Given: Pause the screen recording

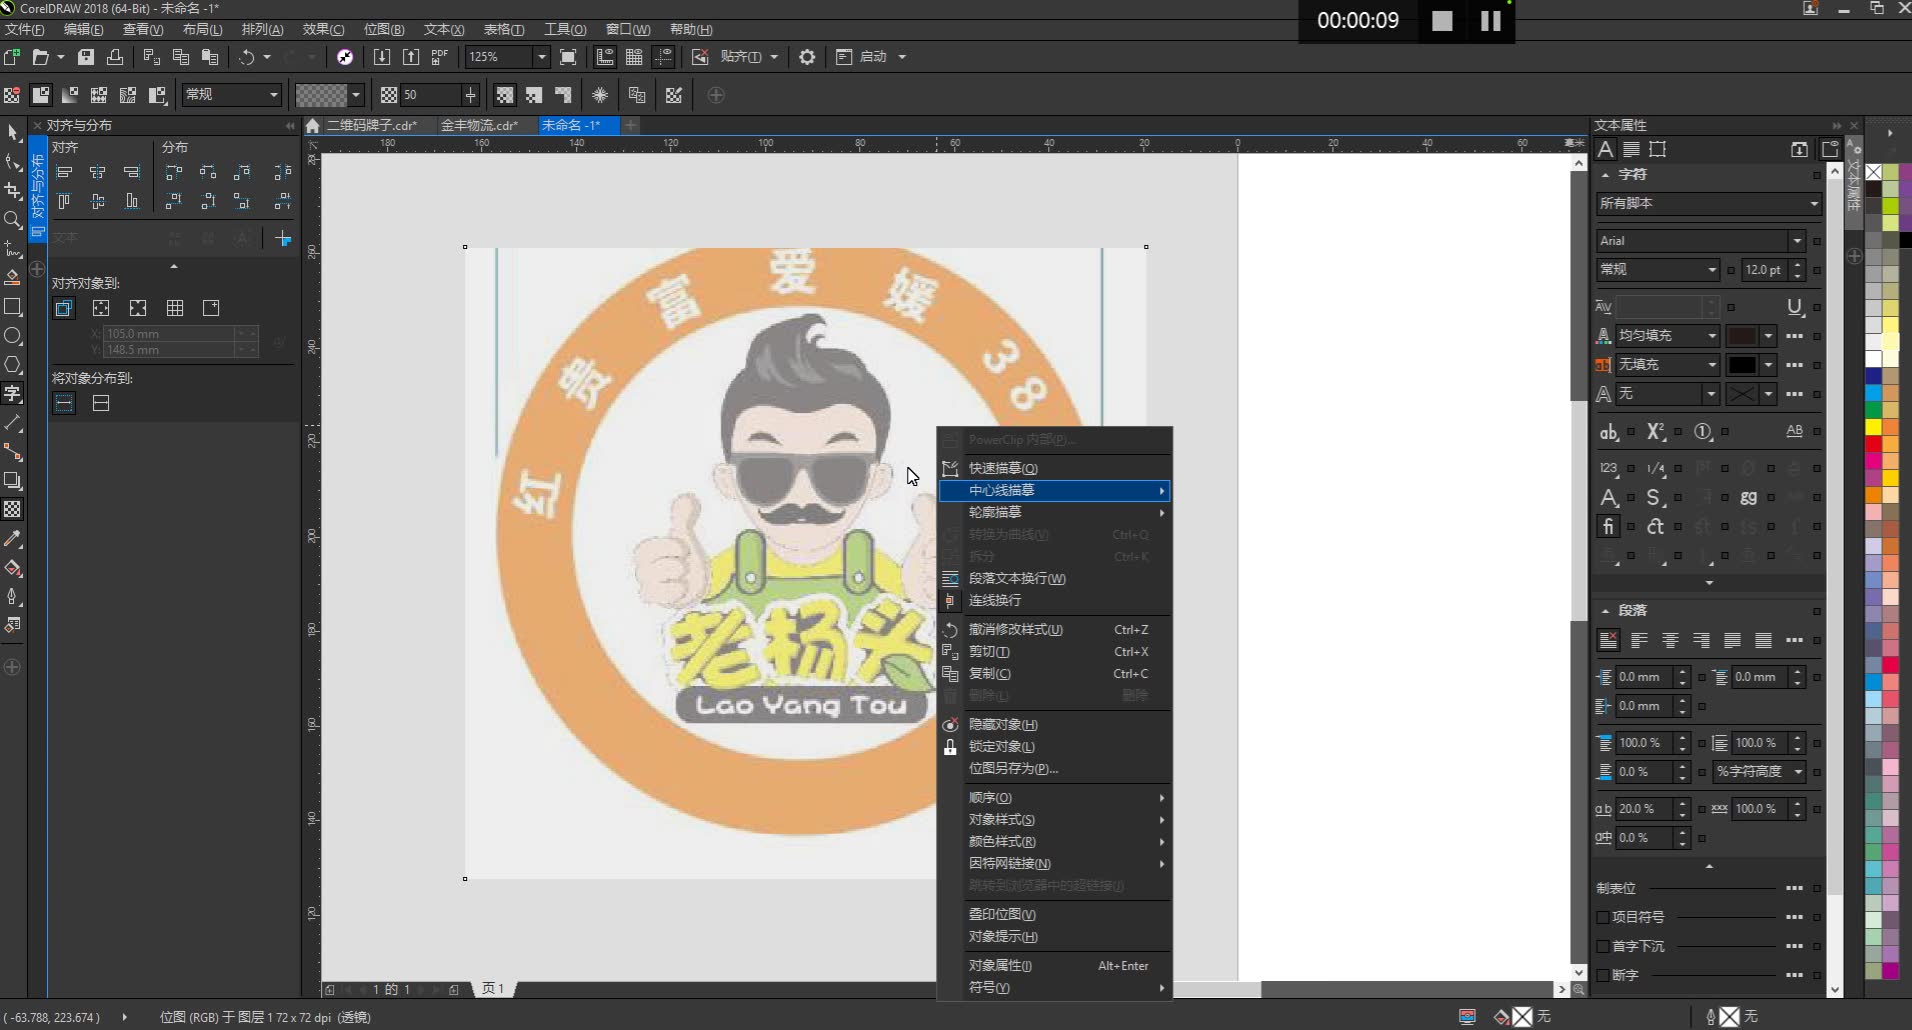Looking at the screenshot, I should (x=1490, y=21).
